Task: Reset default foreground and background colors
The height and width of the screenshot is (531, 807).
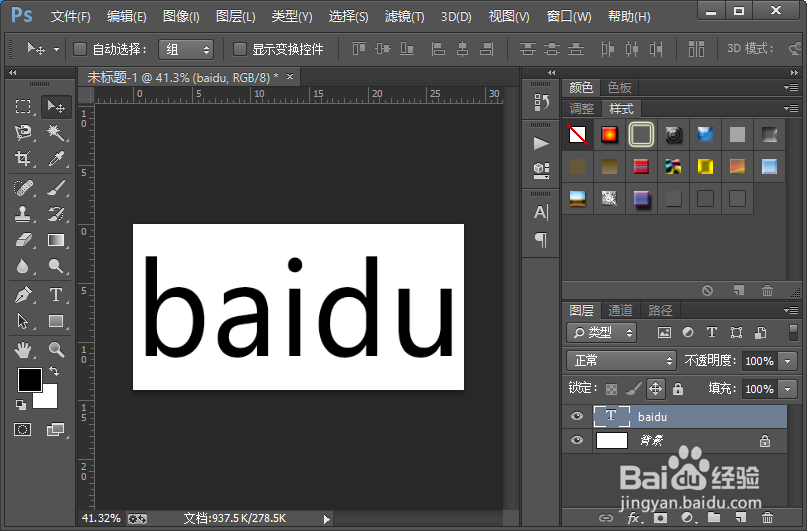Action: coord(21,405)
